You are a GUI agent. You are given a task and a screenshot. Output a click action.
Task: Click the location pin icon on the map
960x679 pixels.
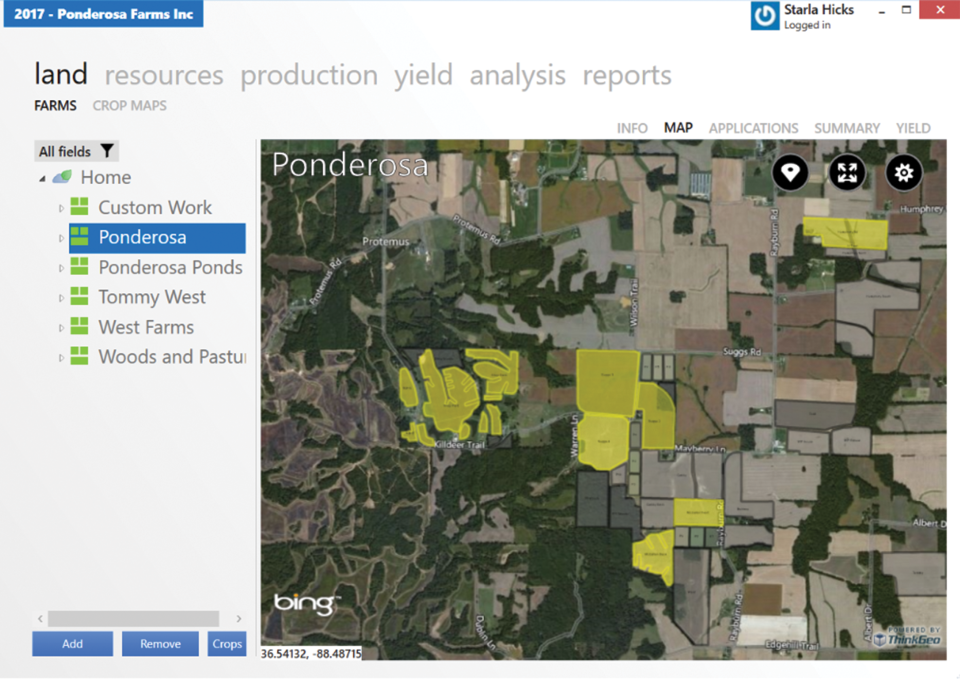point(790,173)
